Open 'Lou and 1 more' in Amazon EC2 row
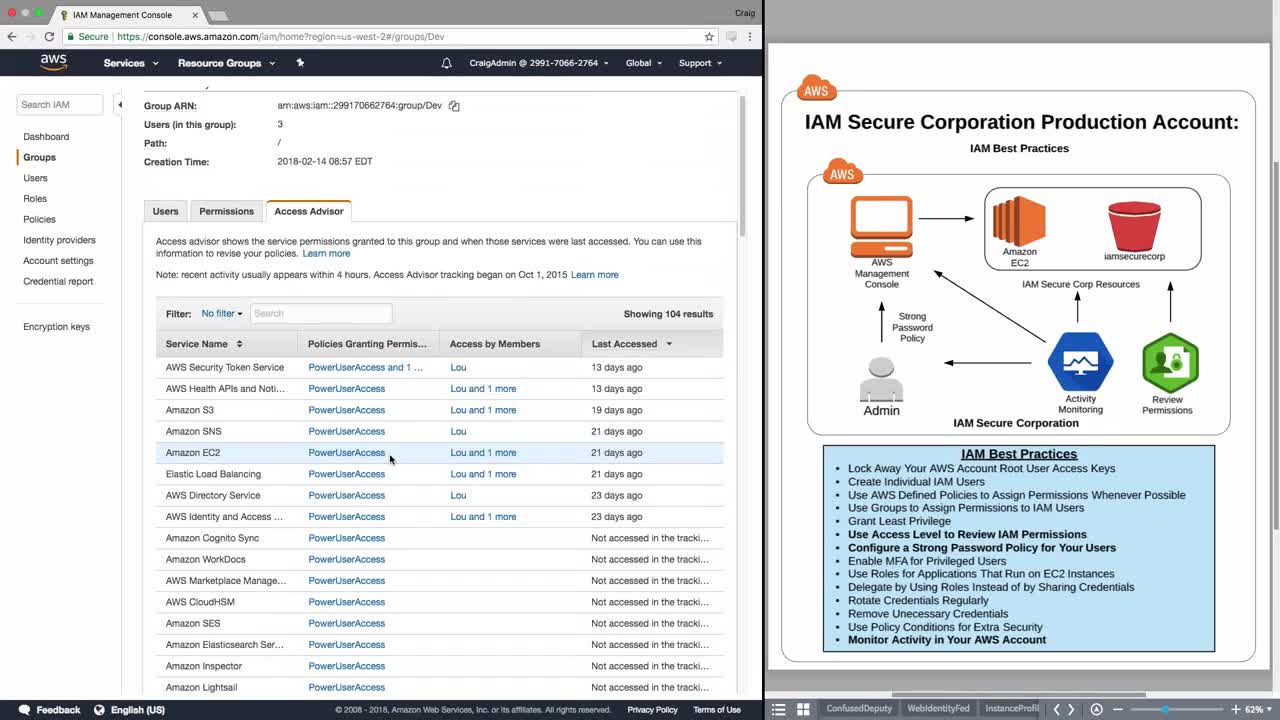1280x720 pixels. point(483,453)
